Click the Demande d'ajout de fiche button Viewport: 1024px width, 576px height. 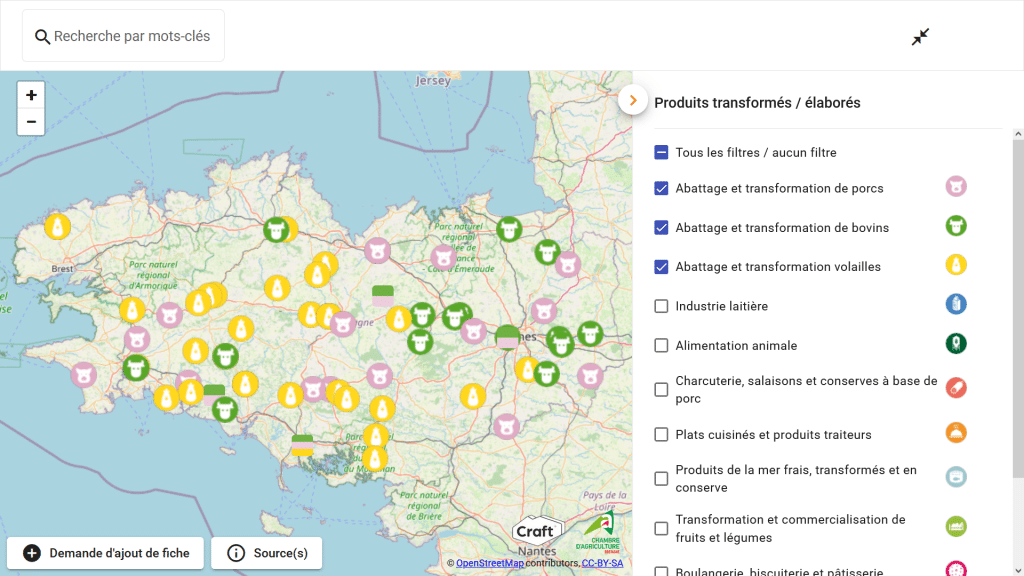pyautogui.click(x=105, y=553)
